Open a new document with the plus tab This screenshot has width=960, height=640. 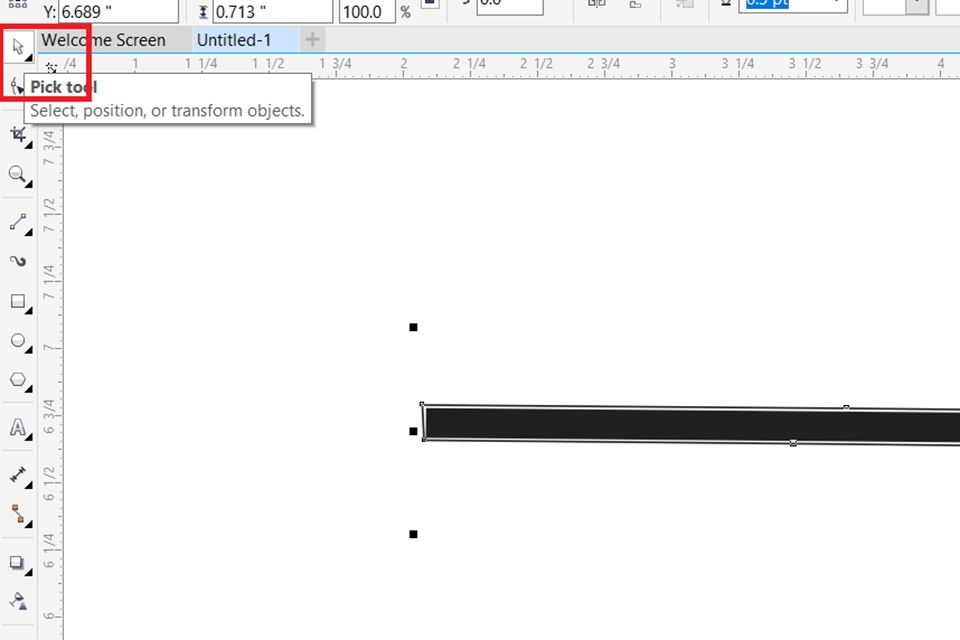[310, 40]
